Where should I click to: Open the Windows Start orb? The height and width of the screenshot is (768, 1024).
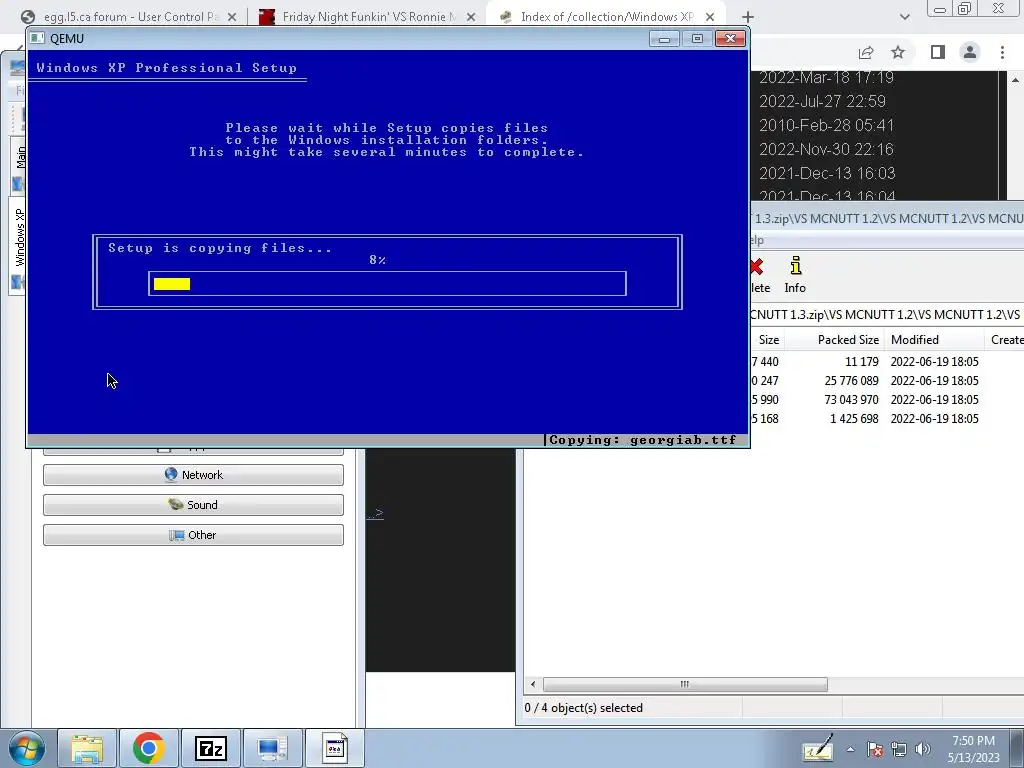[27, 748]
